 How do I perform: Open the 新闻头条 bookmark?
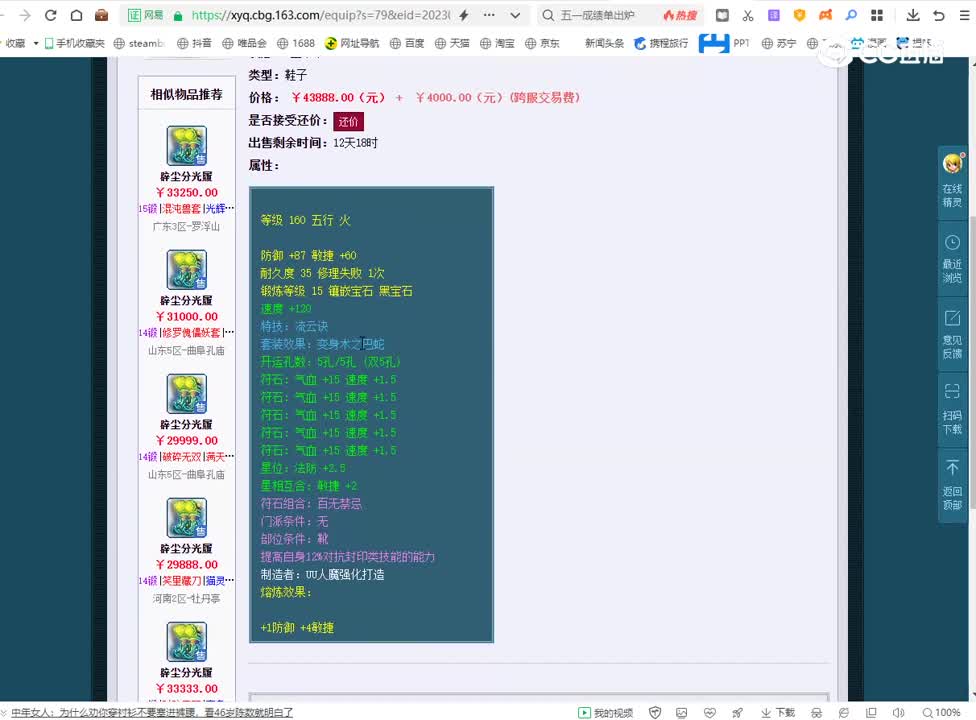pyautogui.click(x=604, y=43)
